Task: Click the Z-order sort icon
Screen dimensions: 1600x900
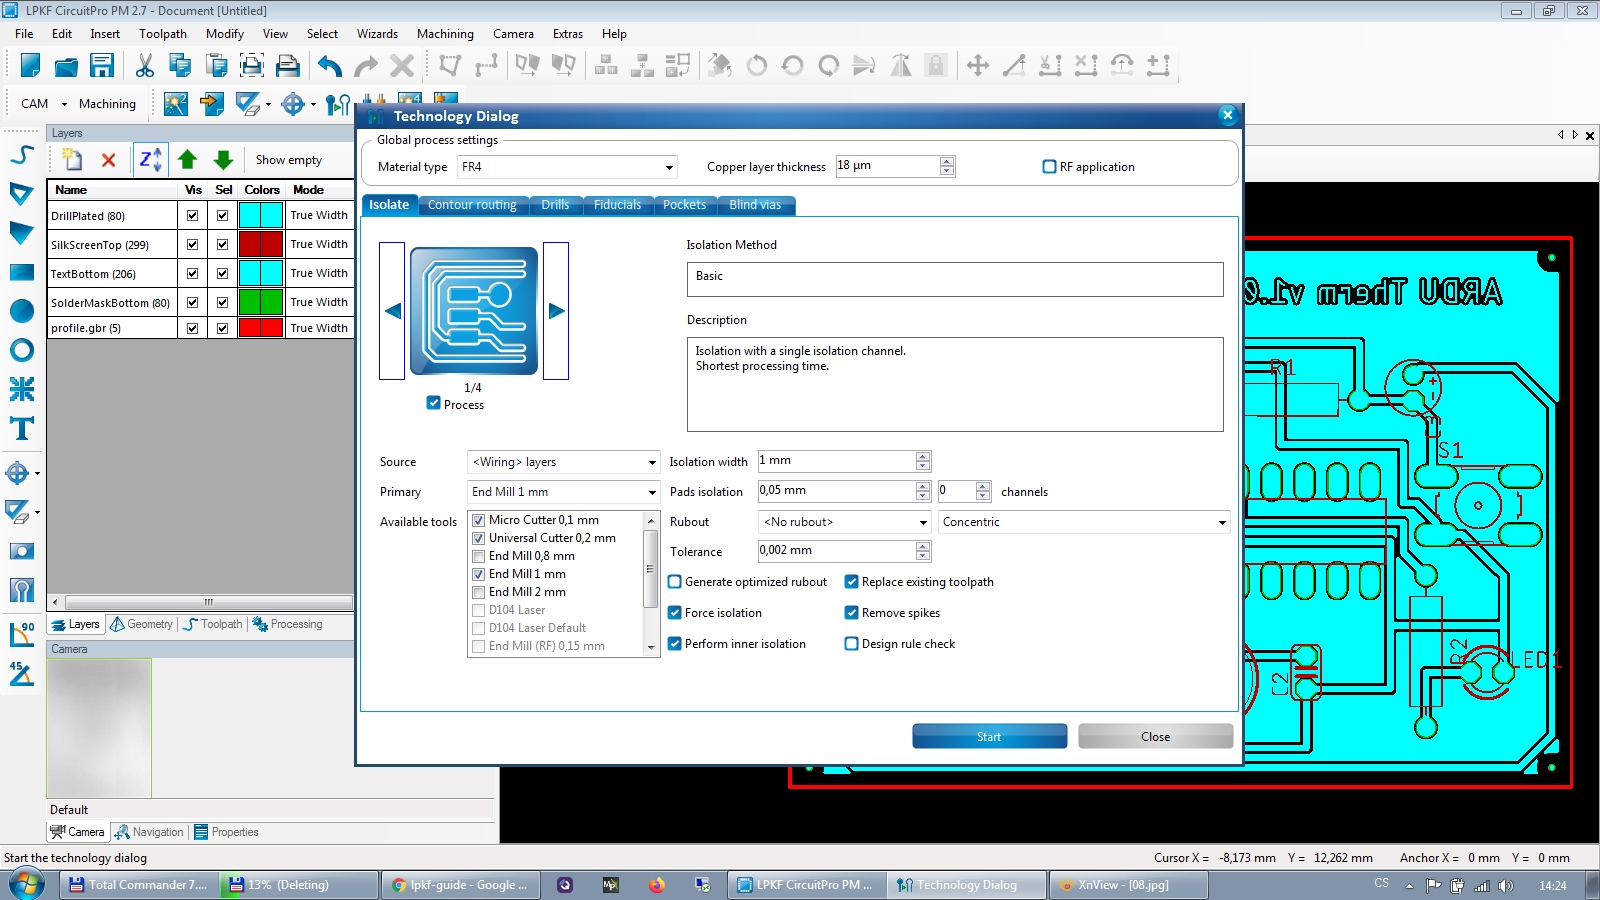Action: tap(150, 160)
